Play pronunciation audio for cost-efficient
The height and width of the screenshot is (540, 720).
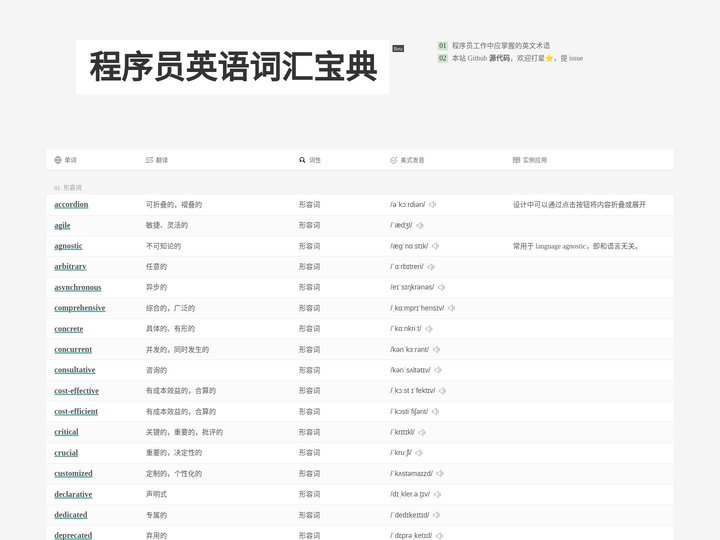[x=435, y=411]
